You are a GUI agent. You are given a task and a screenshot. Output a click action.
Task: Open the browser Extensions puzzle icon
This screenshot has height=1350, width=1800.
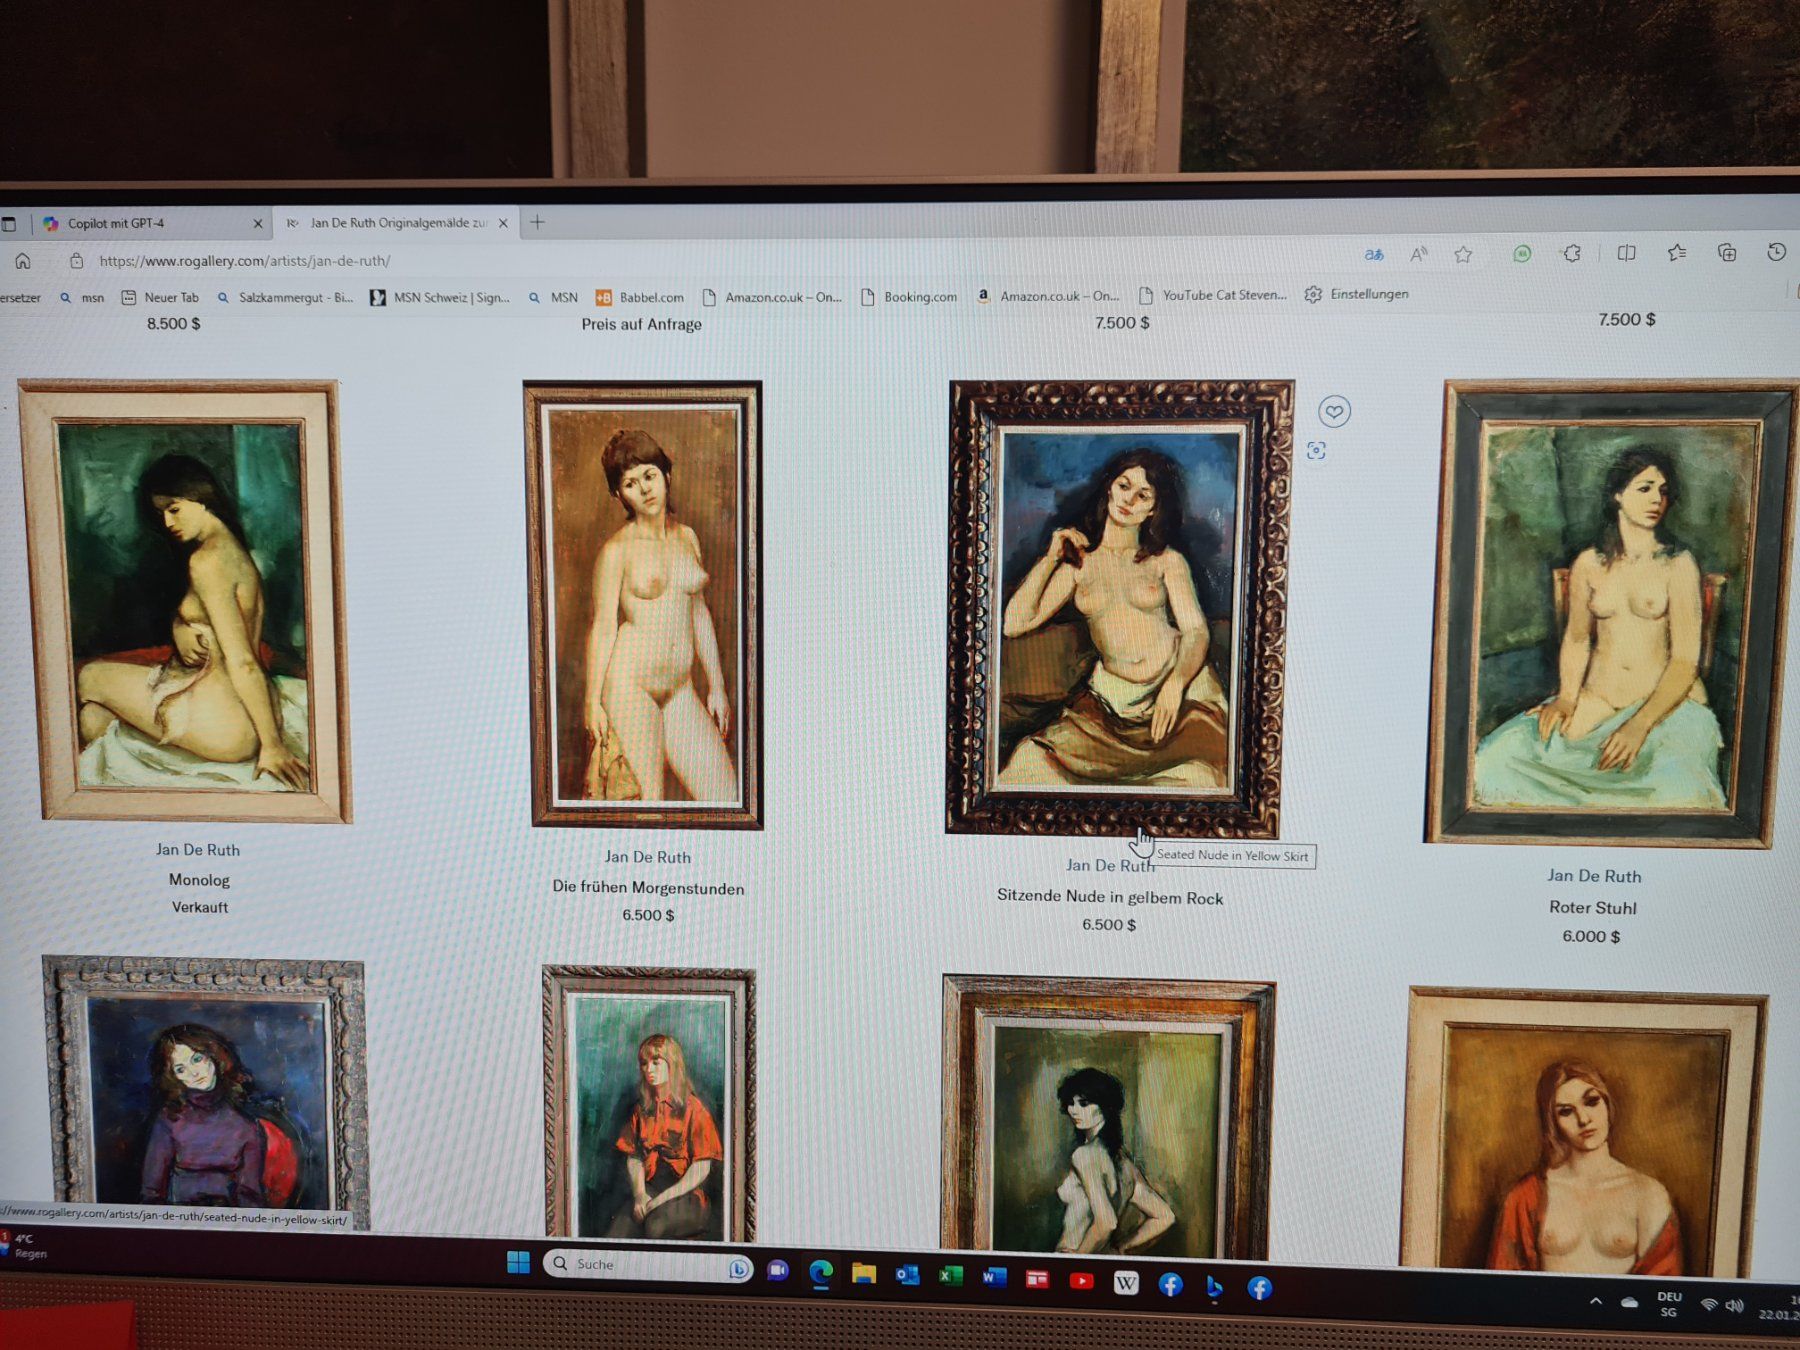[1572, 253]
